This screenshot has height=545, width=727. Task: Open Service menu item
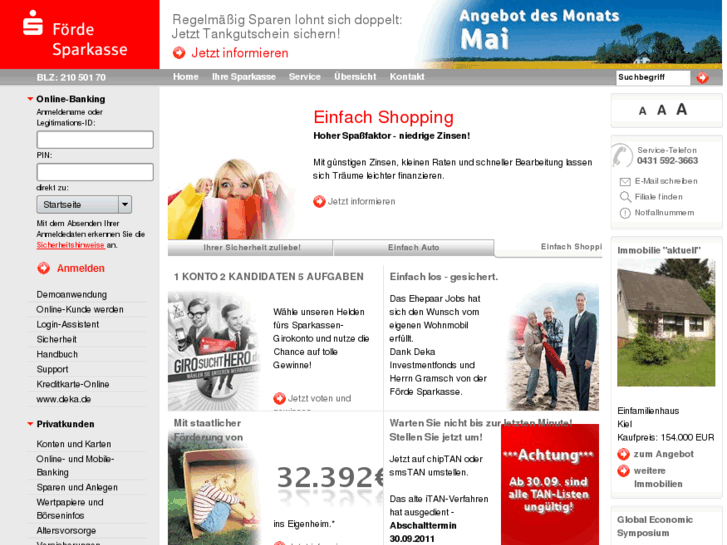pos(305,77)
